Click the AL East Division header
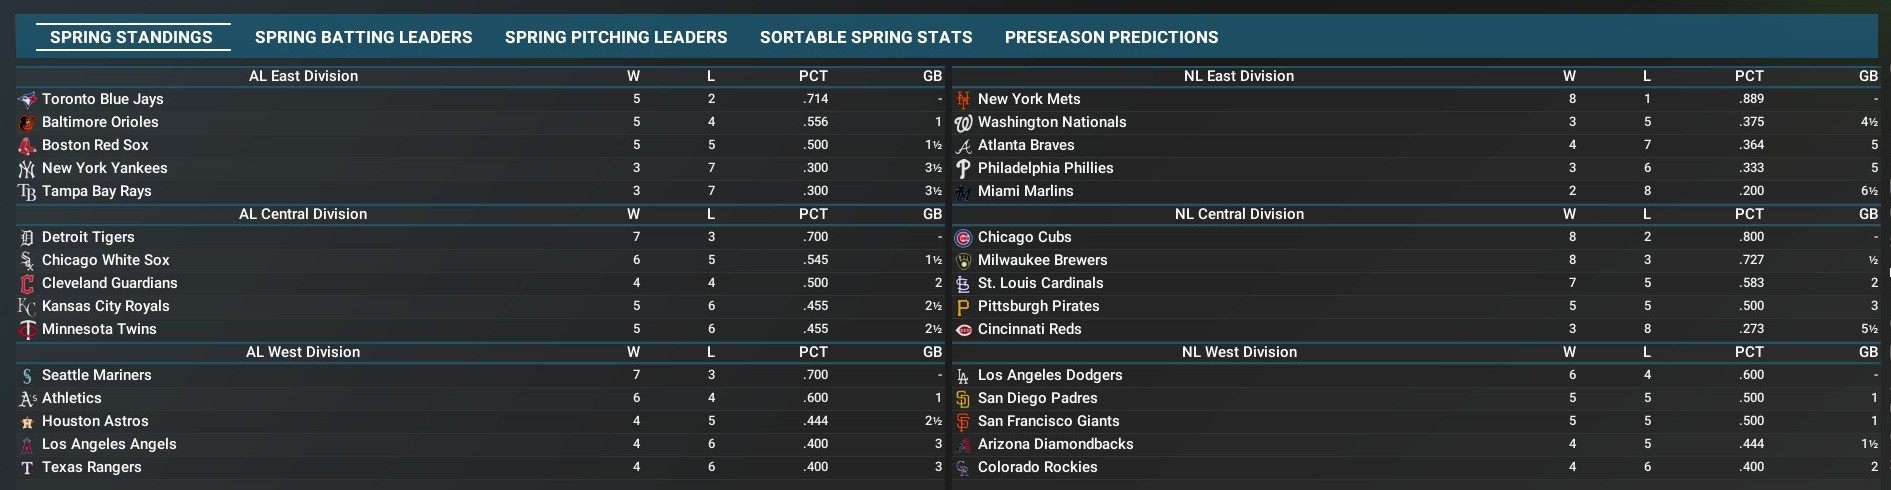 pyautogui.click(x=303, y=76)
